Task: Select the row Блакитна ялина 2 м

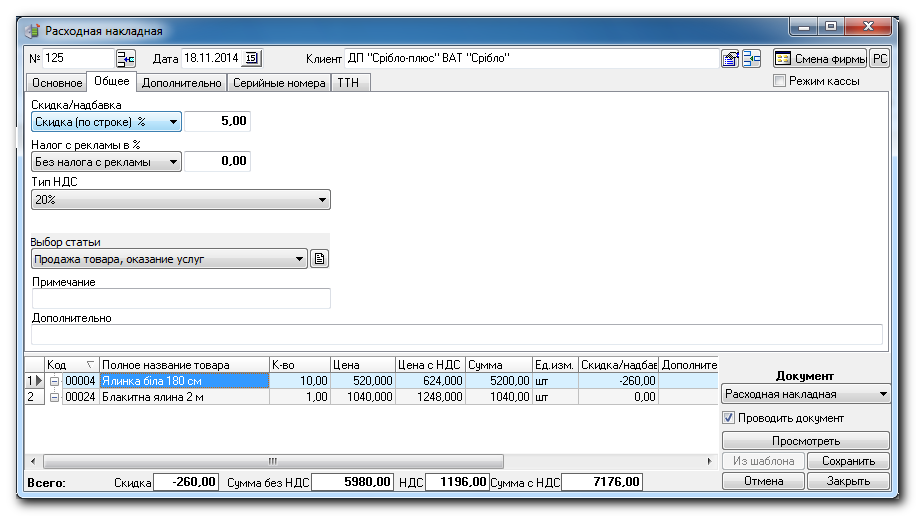Action: click(x=185, y=397)
